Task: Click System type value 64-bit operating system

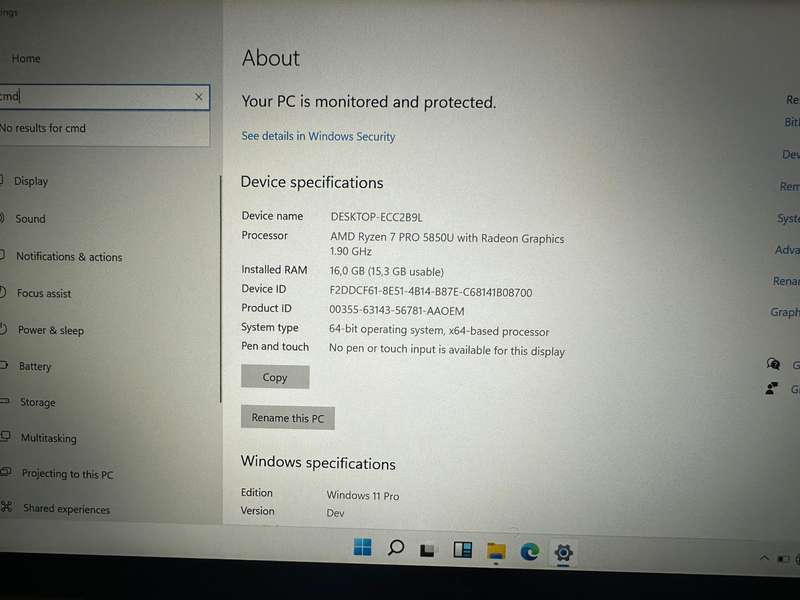Action: [x=439, y=331]
